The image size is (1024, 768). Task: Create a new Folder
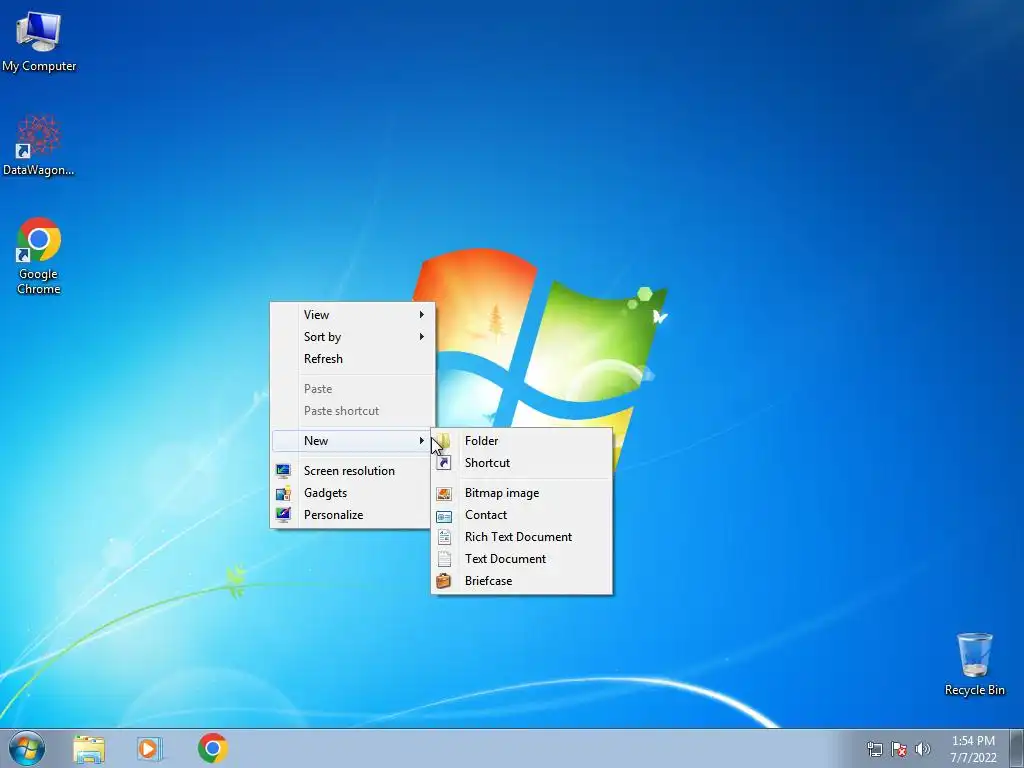(x=522, y=441)
